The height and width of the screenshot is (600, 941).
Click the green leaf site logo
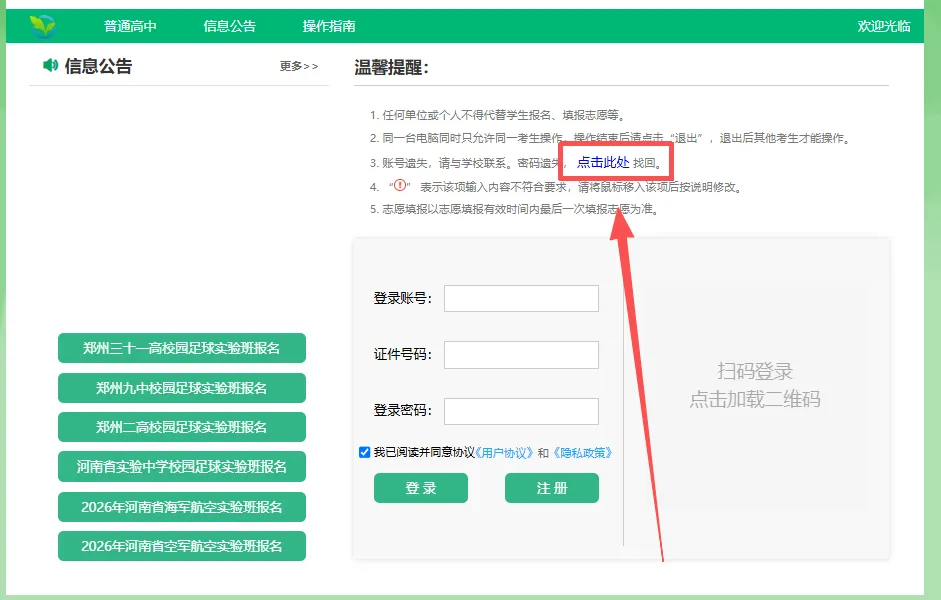click(x=43, y=26)
